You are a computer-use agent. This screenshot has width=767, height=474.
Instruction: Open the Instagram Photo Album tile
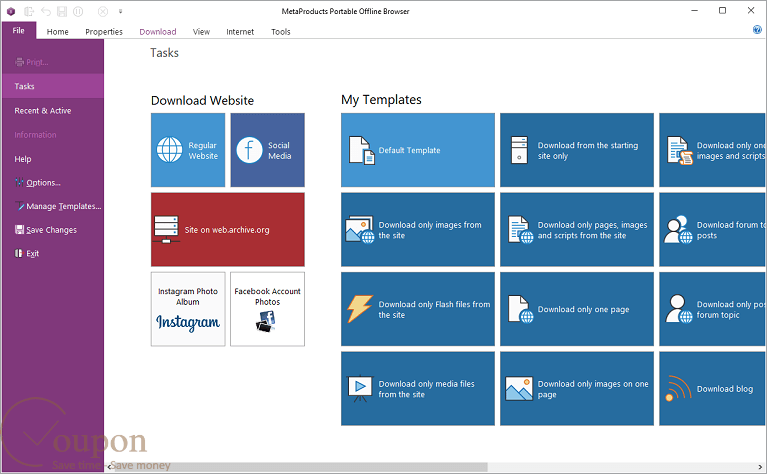coord(188,309)
